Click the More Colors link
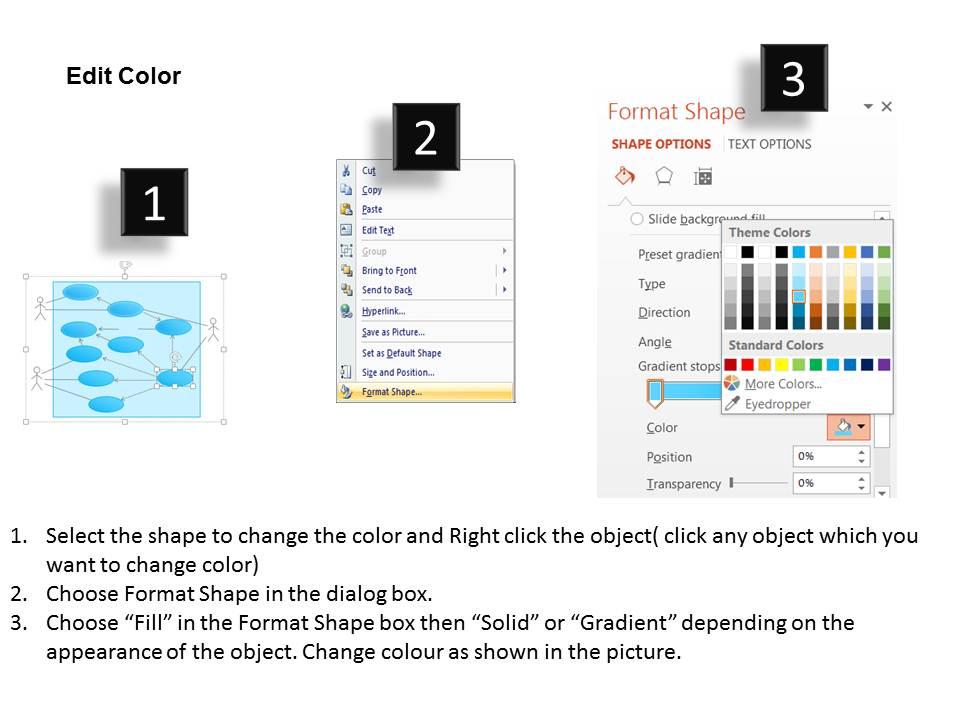This screenshot has height=720, width=960. tap(783, 384)
